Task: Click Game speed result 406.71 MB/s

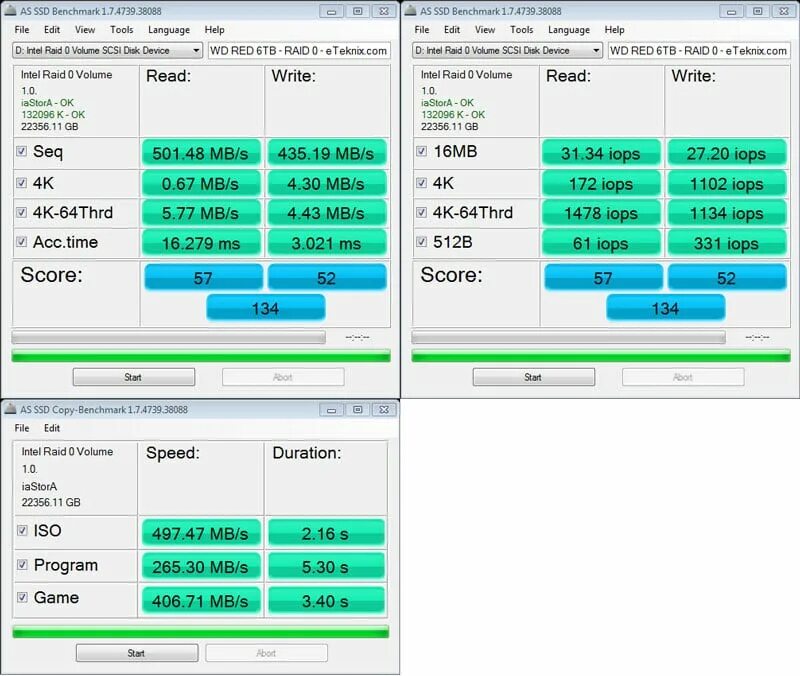Action: pos(201,600)
